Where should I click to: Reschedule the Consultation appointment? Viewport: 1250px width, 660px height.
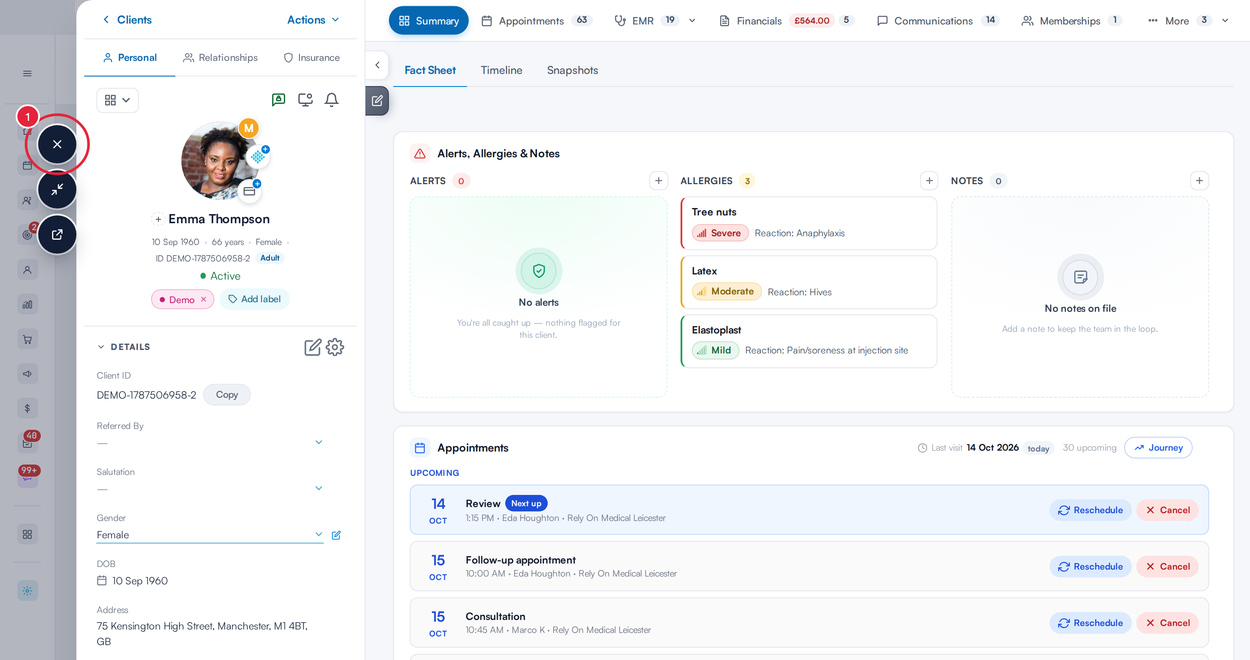coord(1090,623)
